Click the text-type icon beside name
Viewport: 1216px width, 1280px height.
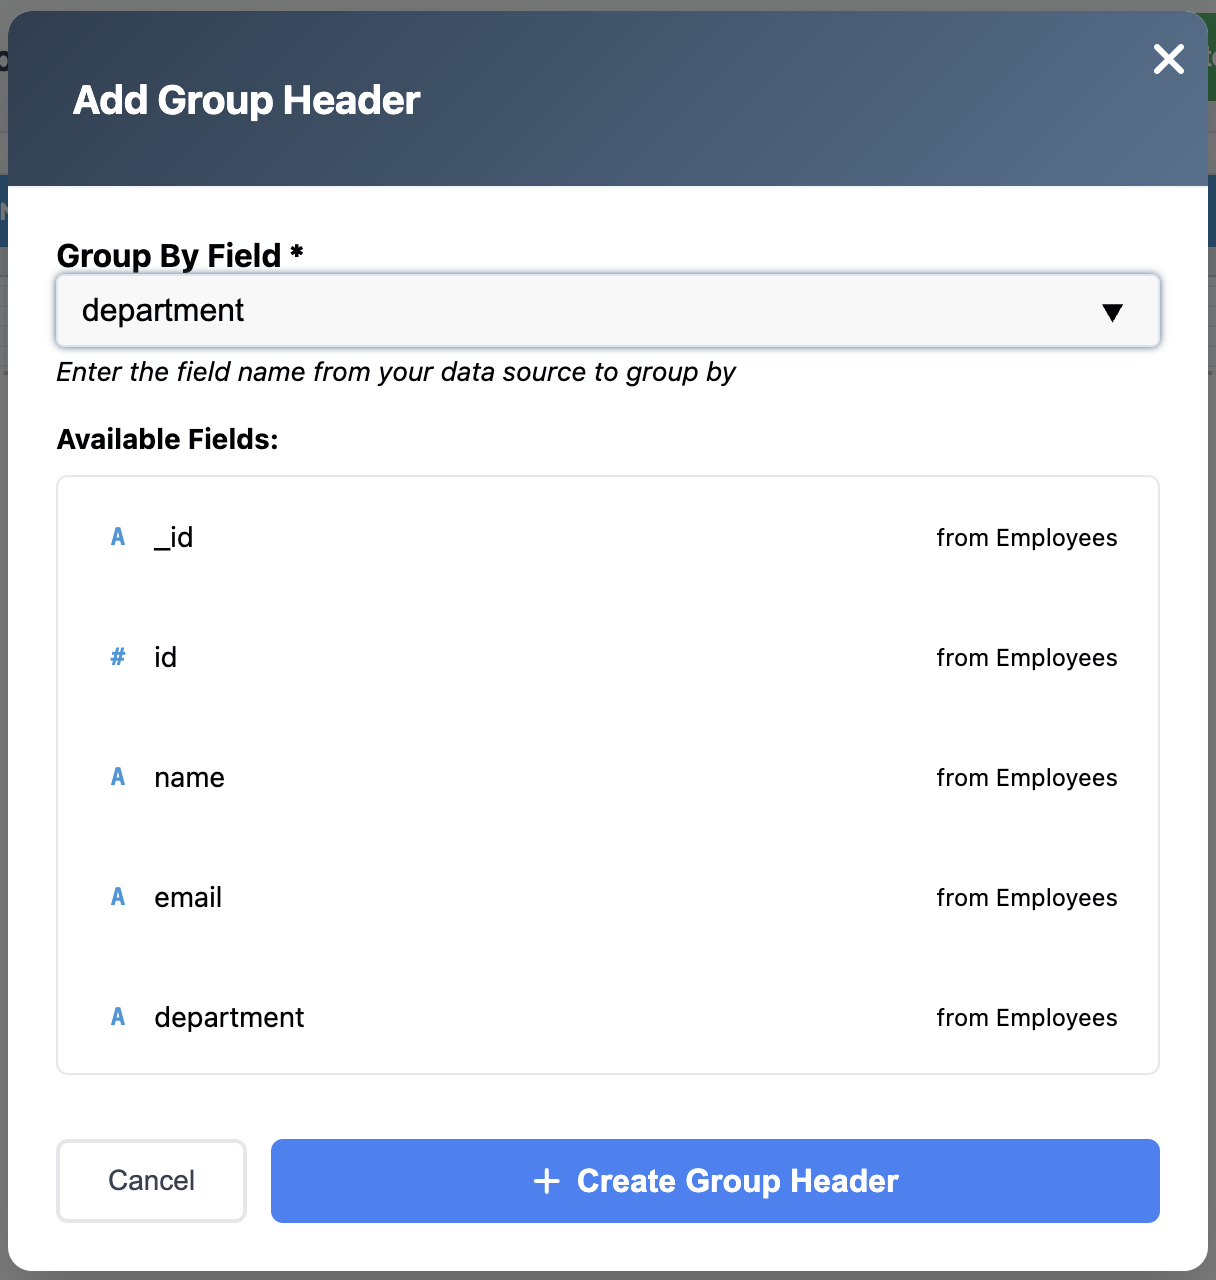click(118, 777)
